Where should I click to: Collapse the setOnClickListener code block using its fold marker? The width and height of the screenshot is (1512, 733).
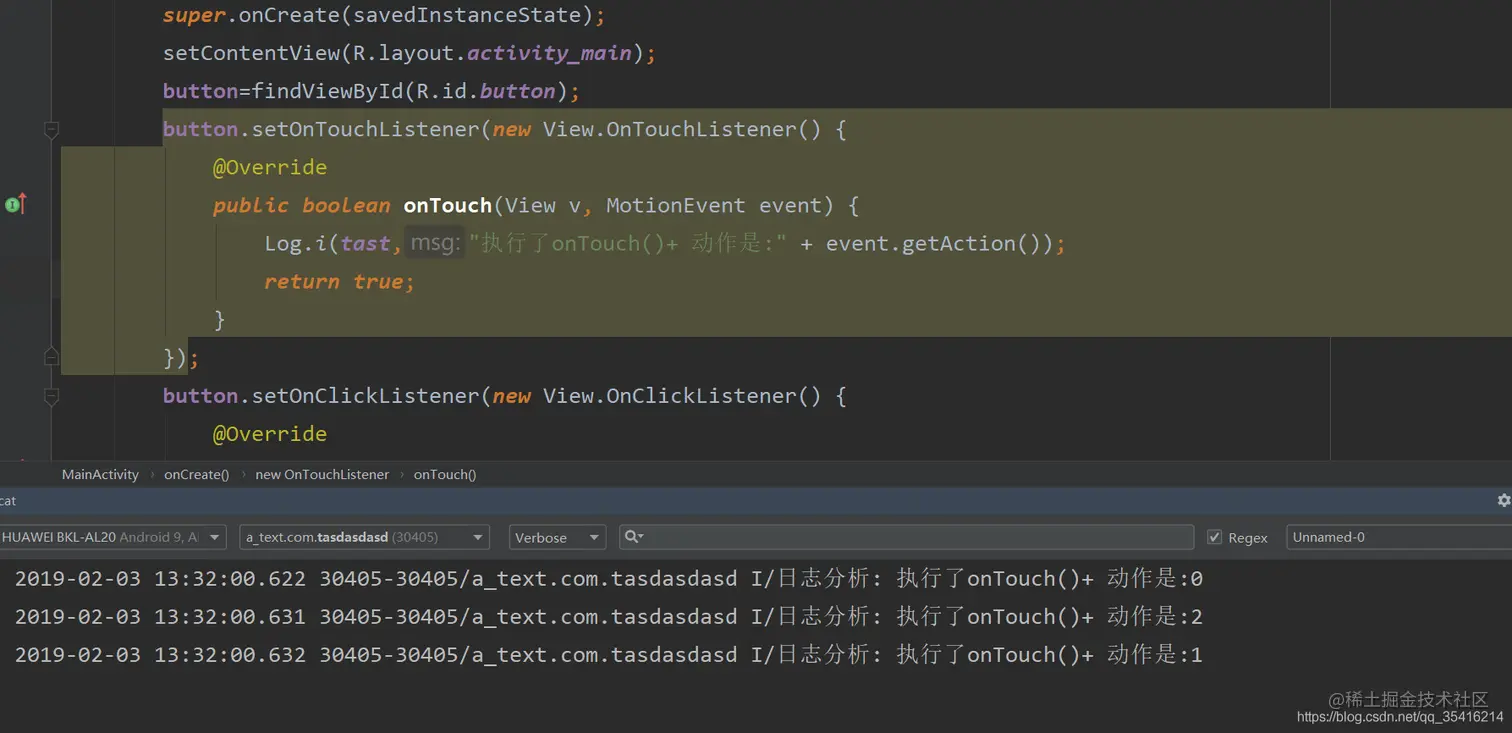pos(51,396)
